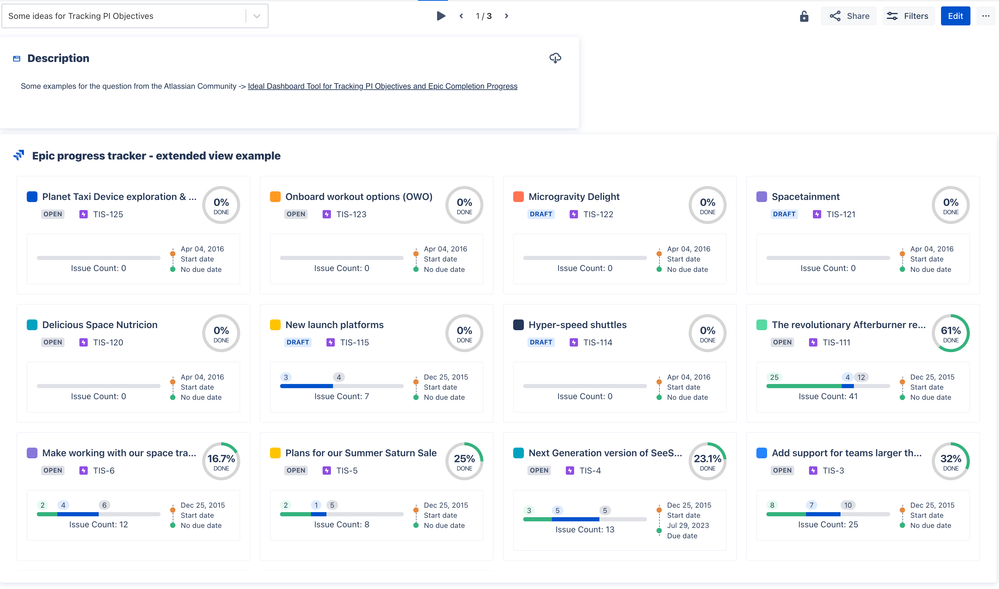Click the epic icon next to TIS-121

(x=817, y=214)
